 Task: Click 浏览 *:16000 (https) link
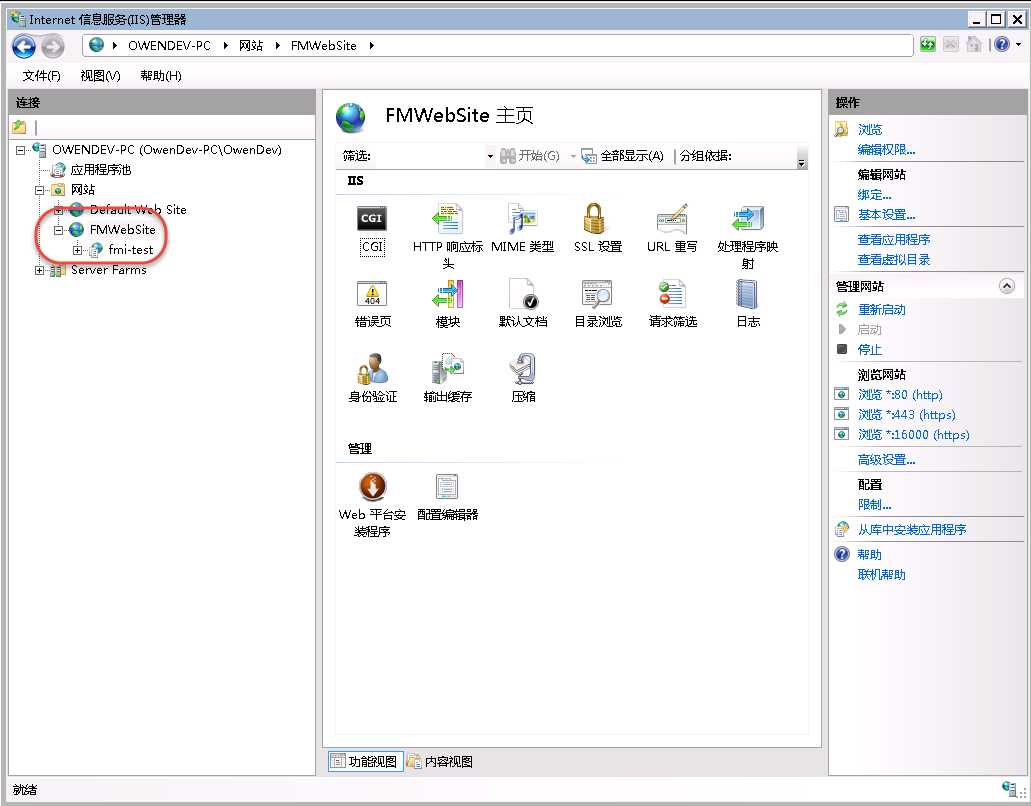913,435
